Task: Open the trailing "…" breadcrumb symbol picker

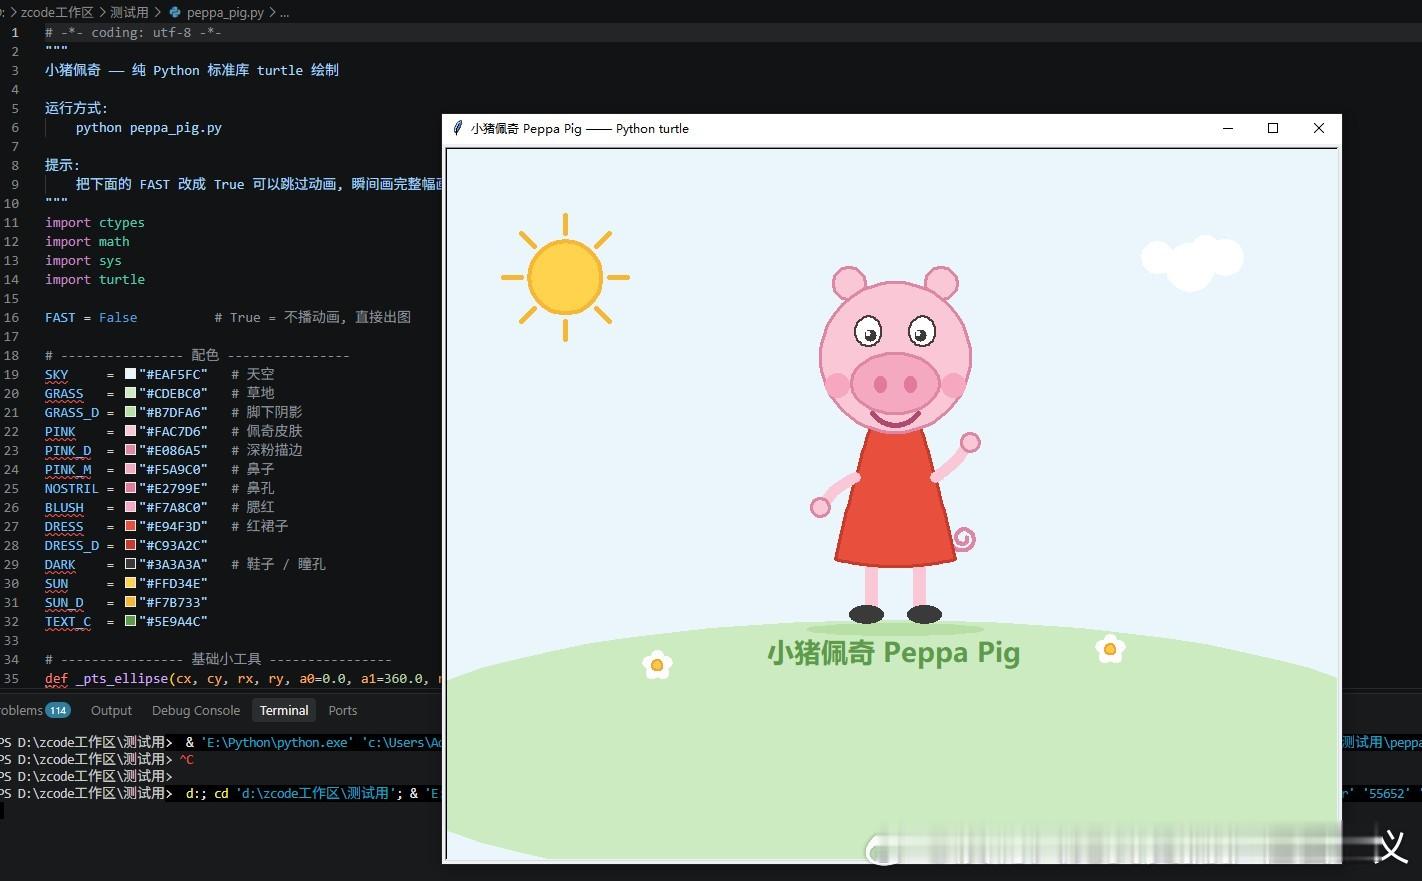Action: (285, 12)
